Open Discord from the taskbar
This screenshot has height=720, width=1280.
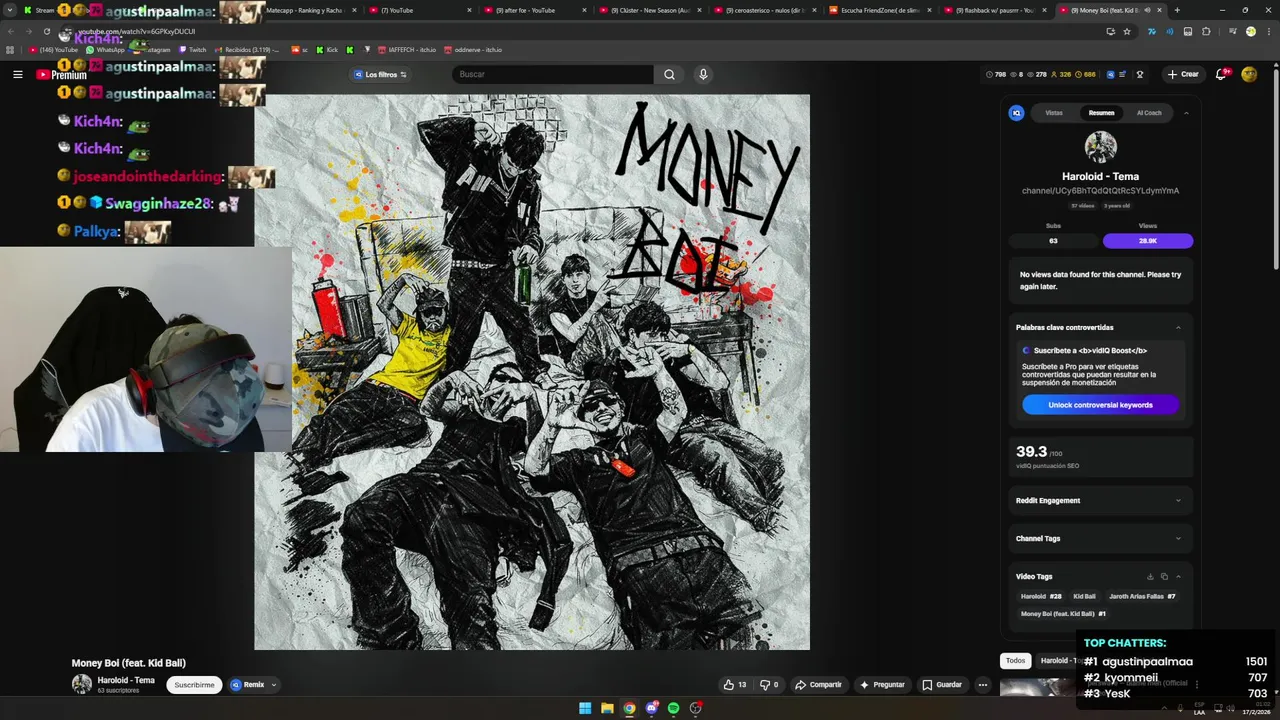(x=651, y=708)
